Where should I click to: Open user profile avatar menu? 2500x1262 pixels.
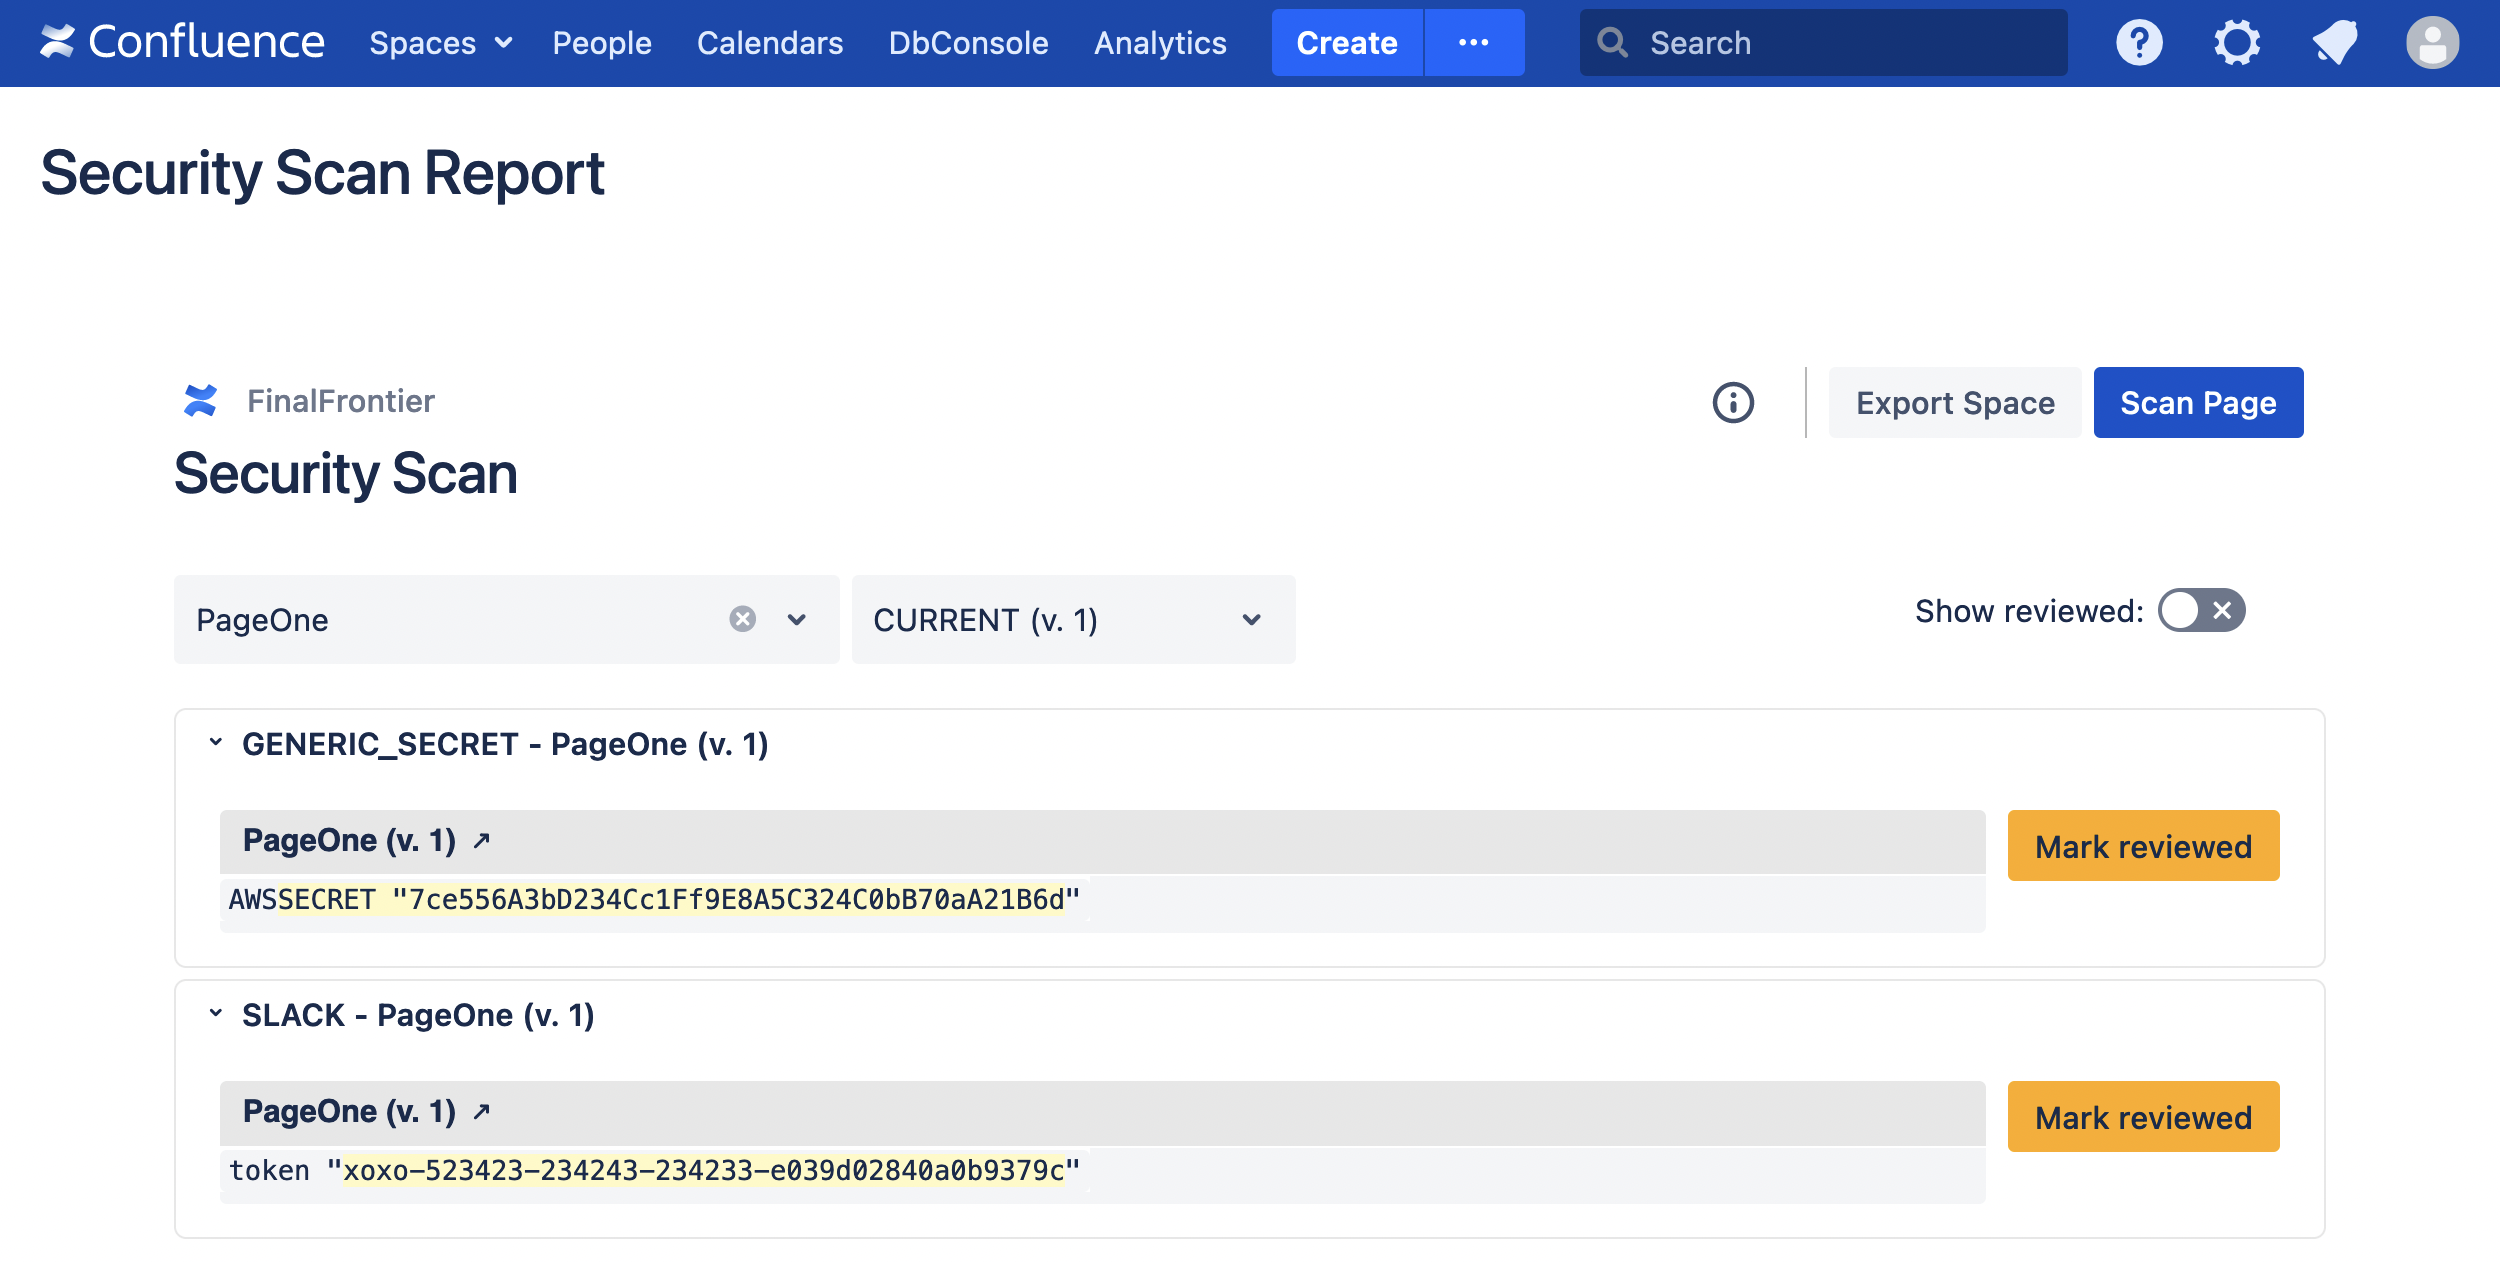pyautogui.click(x=2432, y=43)
